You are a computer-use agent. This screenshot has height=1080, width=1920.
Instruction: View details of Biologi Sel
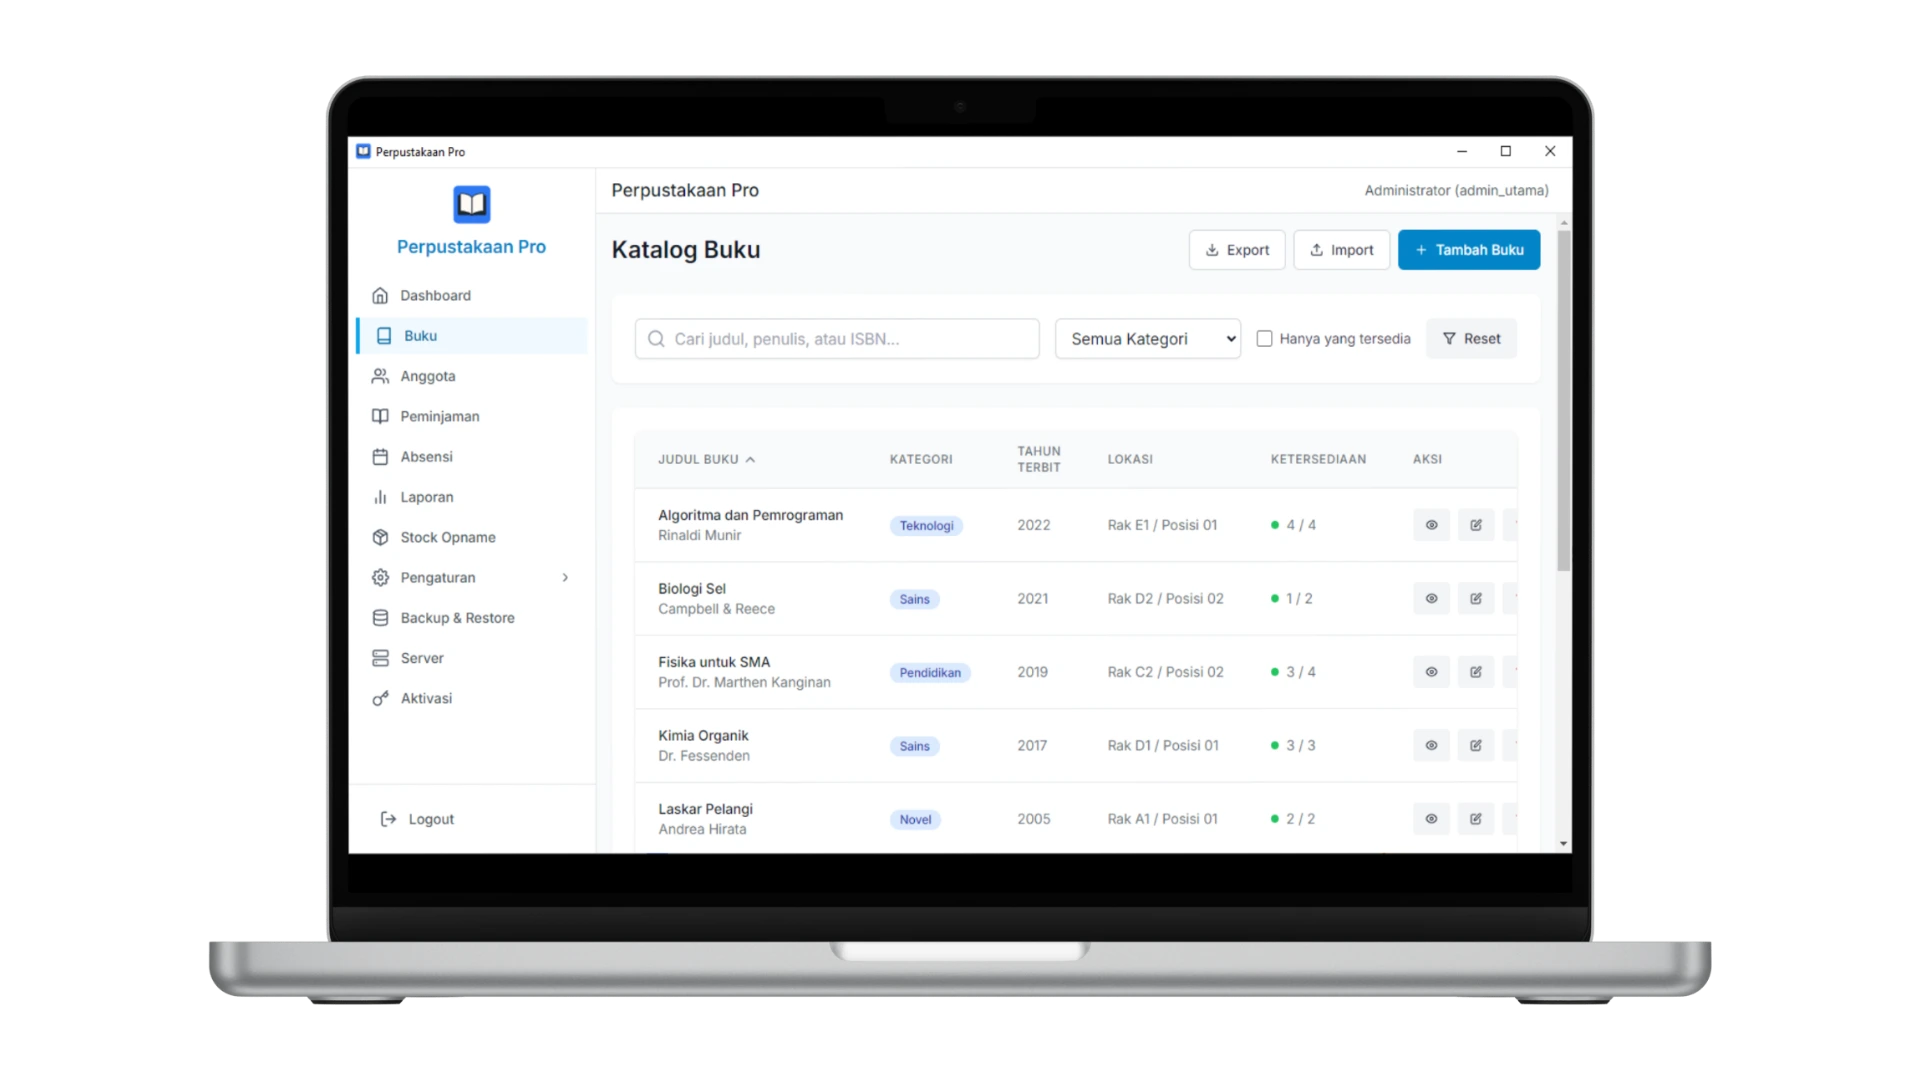click(x=1431, y=599)
